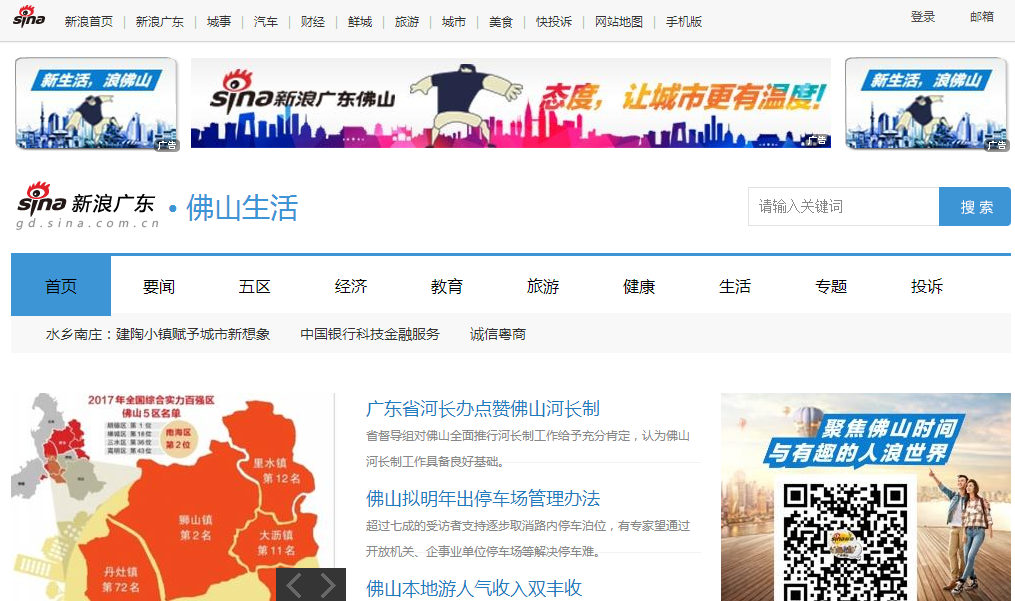Image resolution: width=1015 pixels, height=601 pixels.
Task: Open the 城市 top link
Action: [454, 22]
